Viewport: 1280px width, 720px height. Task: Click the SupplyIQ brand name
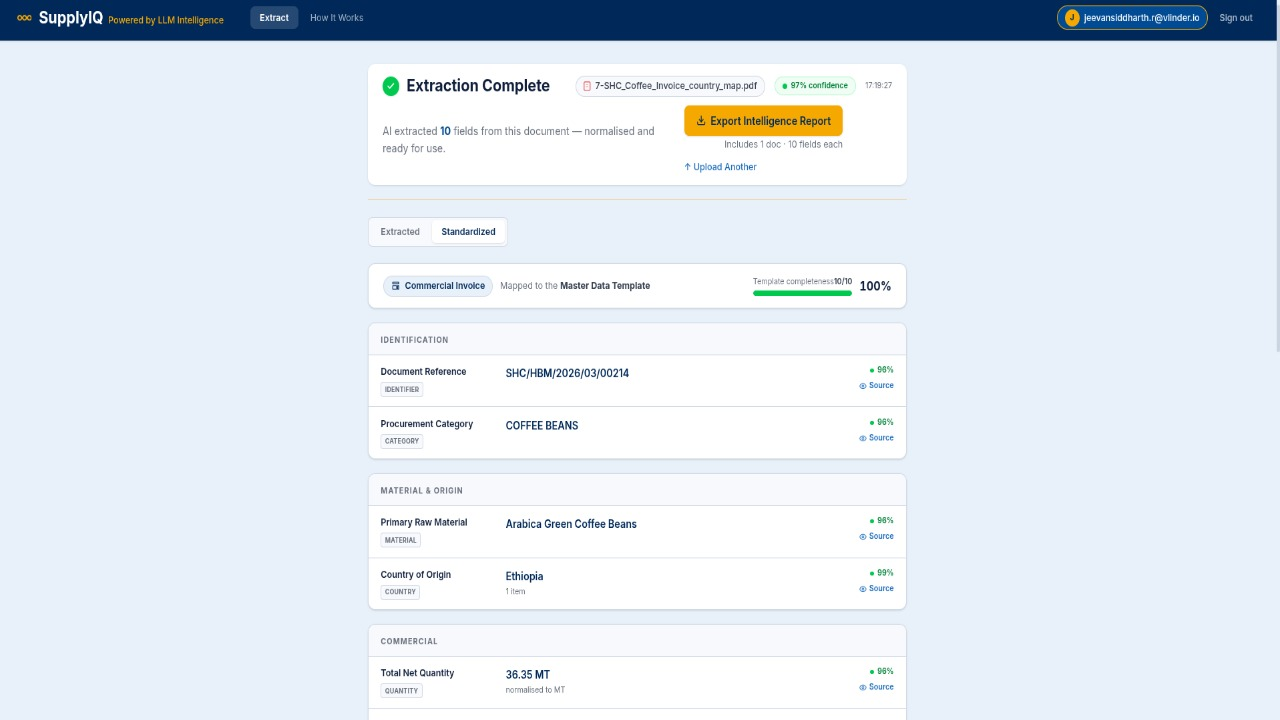pos(70,18)
